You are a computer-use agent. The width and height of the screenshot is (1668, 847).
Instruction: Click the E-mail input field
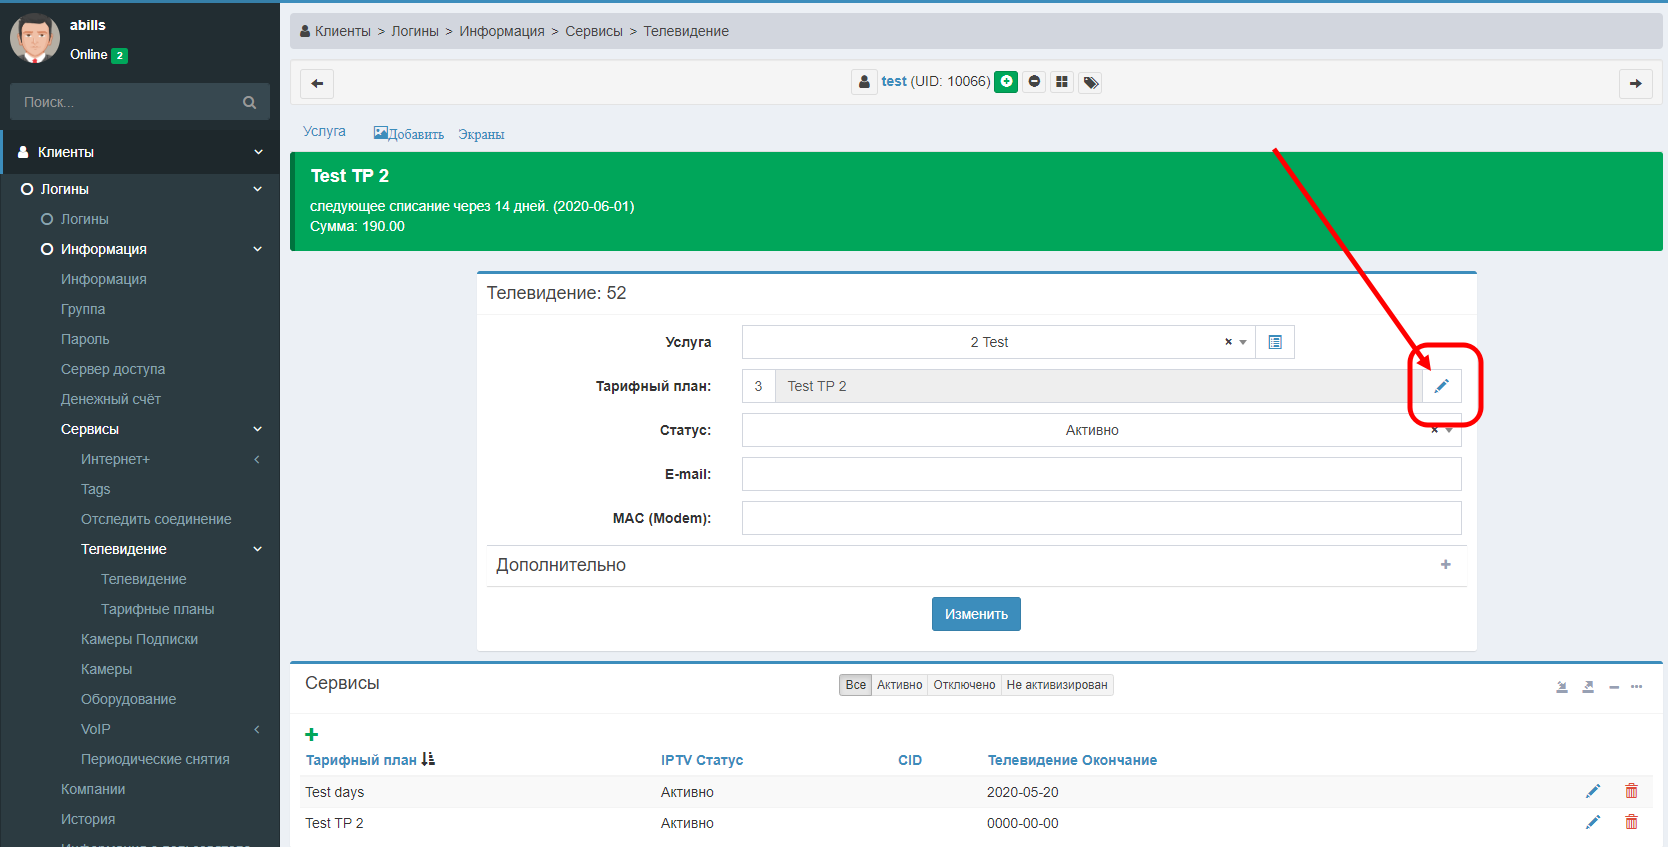pyautogui.click(x=1101, y=474)
